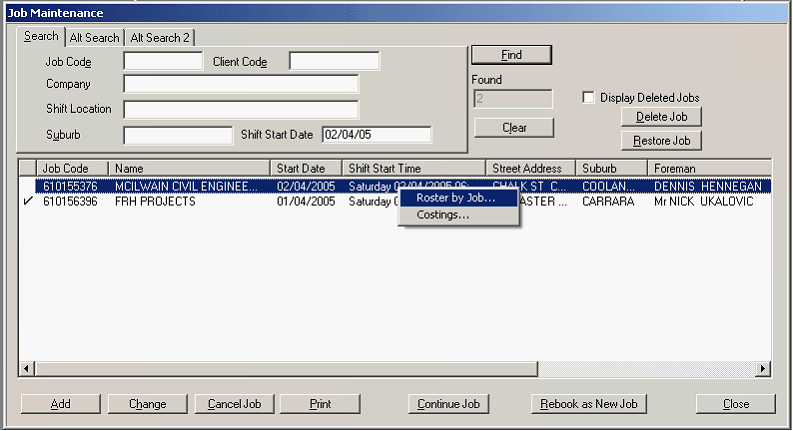Viewport: 793px width, 431px height.
Task: Click the Delete Job button
Action: point(661,117)
